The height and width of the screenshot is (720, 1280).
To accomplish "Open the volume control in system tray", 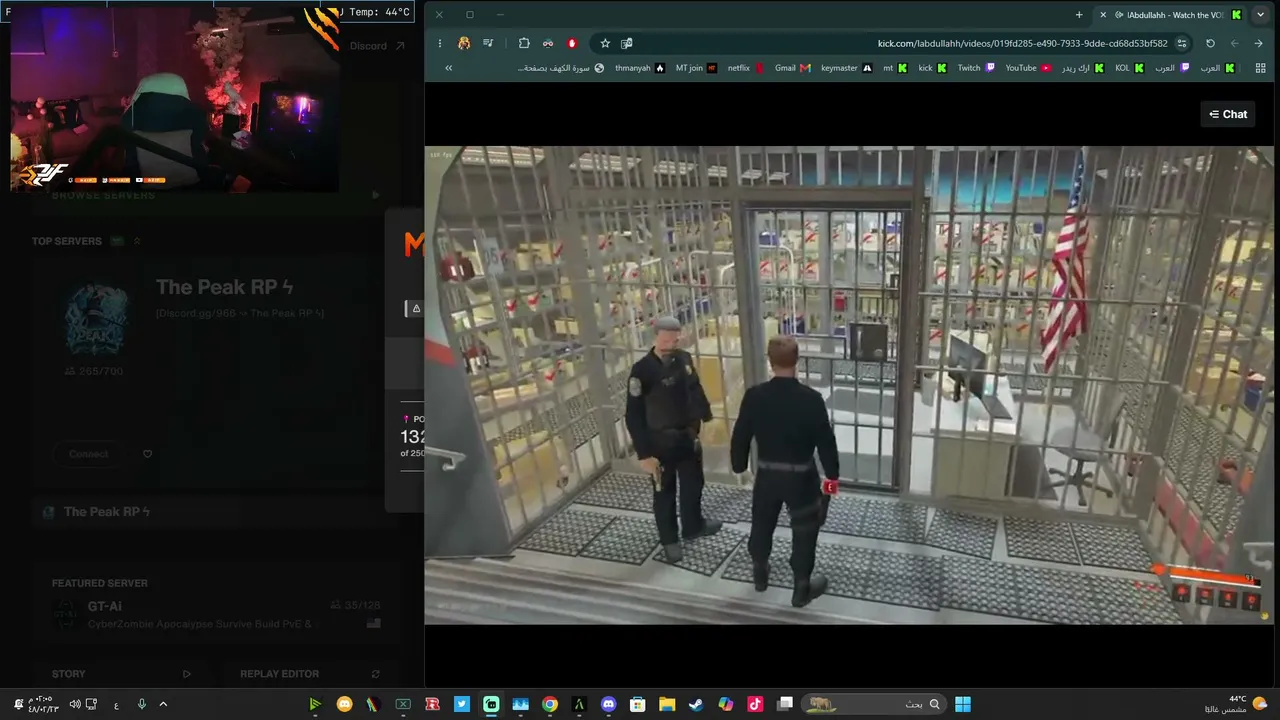I will click(74, 704).
